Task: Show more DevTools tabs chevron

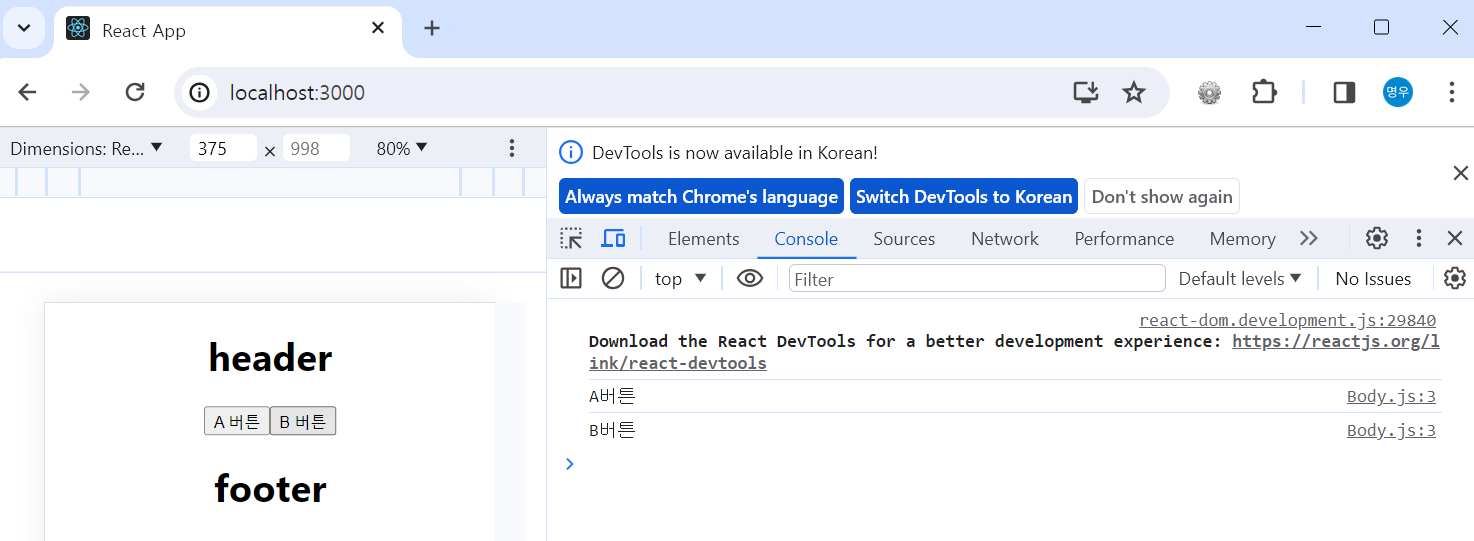Action: (1308, 238)
